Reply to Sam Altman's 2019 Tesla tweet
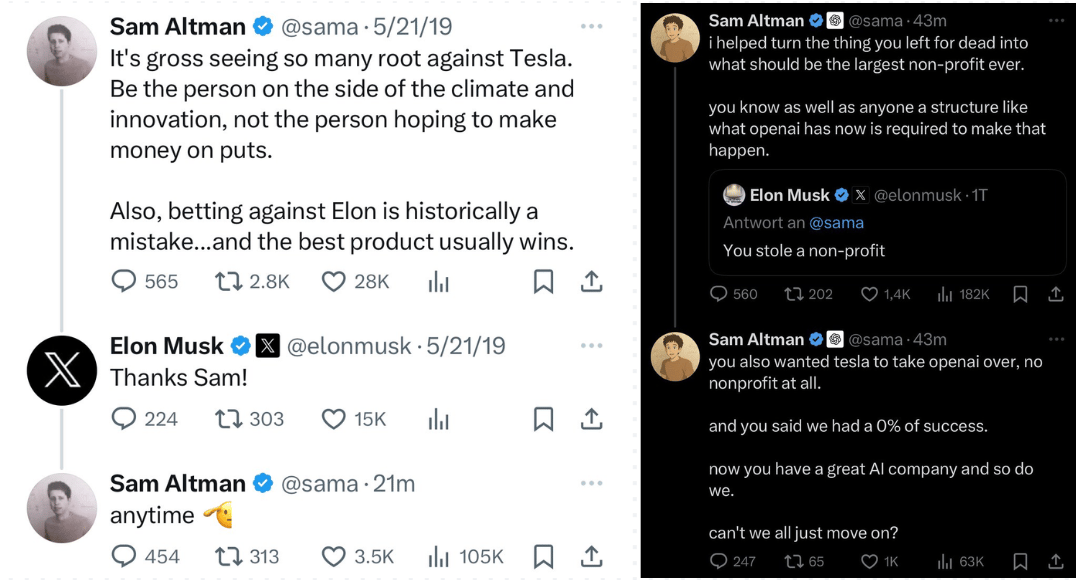Viewport: 1076px width, 580px height. tap(124, 282)
